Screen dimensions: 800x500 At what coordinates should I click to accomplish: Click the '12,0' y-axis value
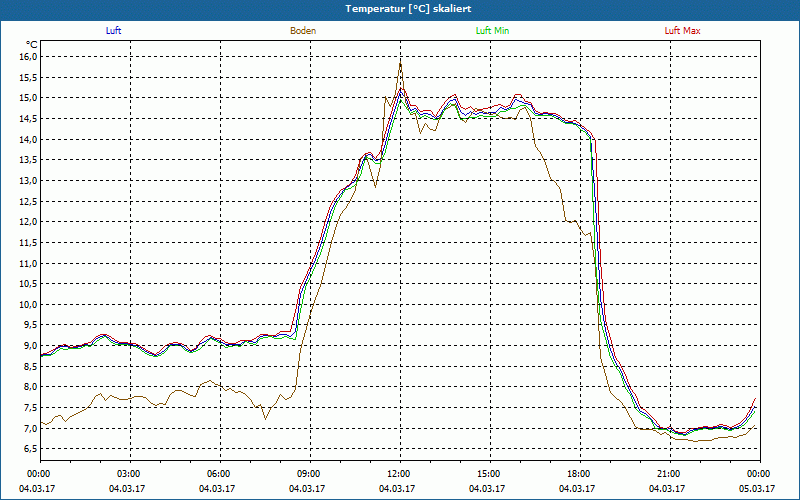point(29,222)
